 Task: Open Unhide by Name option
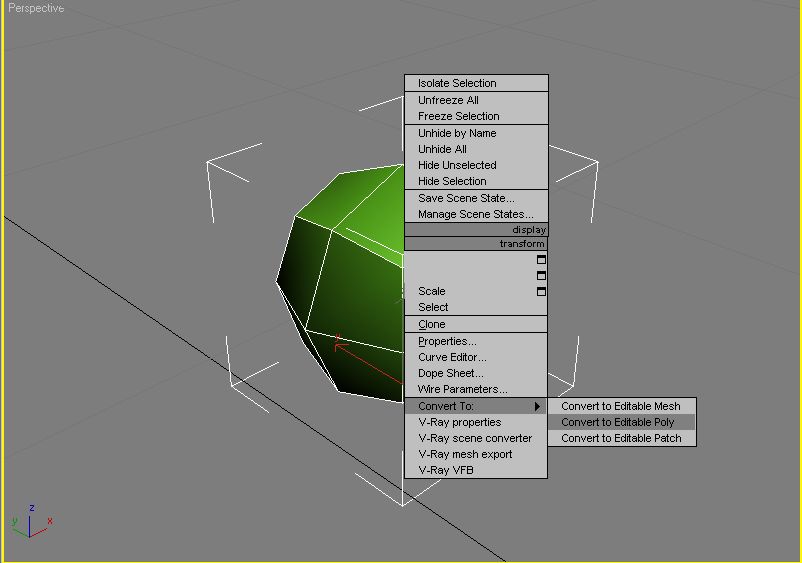(476, 133)
